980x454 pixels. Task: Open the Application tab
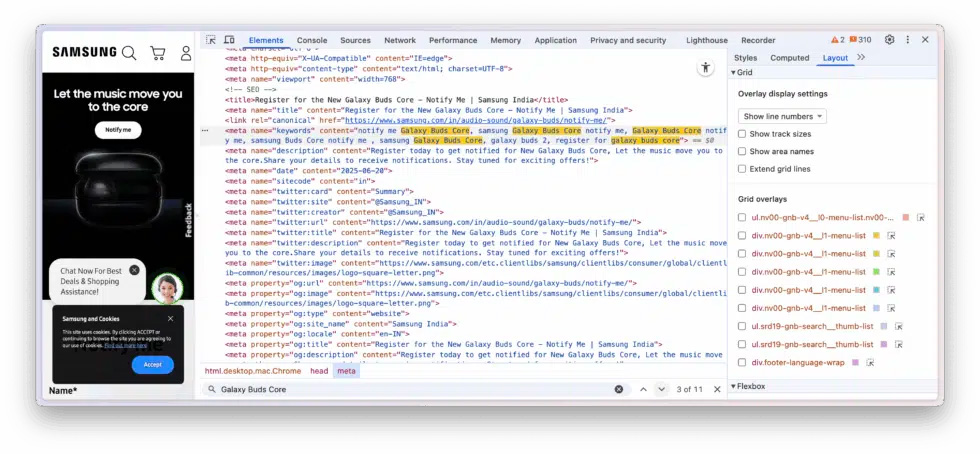click(x=556, y=40)
